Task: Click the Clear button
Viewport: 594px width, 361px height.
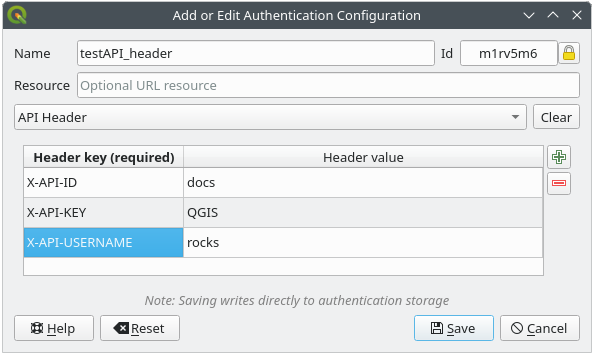Action: (556, 117)
